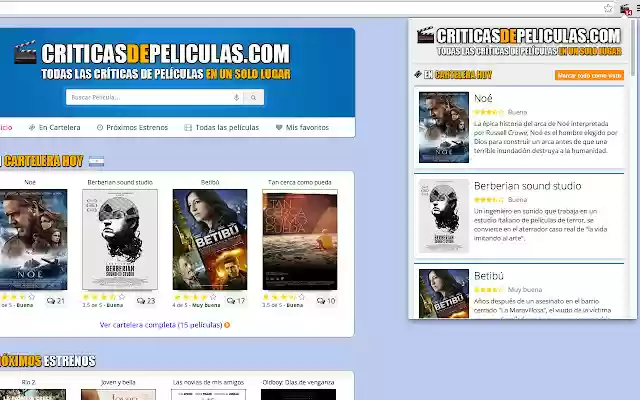Click Noé poster thumbnail in popup
Image resolution: width=640 pixels, height=400 pixels.
[x=444, y=127]
